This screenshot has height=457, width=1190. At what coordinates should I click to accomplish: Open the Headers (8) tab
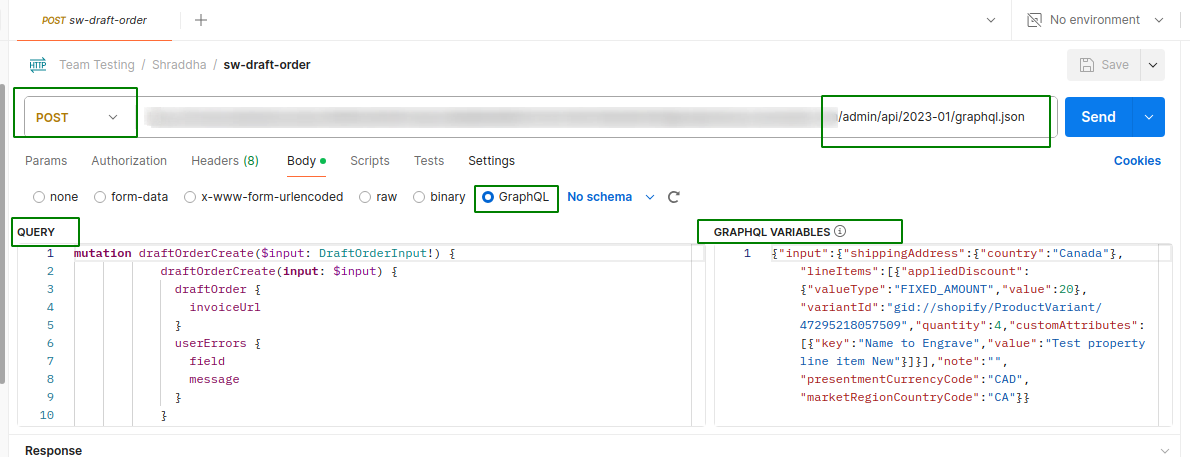[224, 161]
